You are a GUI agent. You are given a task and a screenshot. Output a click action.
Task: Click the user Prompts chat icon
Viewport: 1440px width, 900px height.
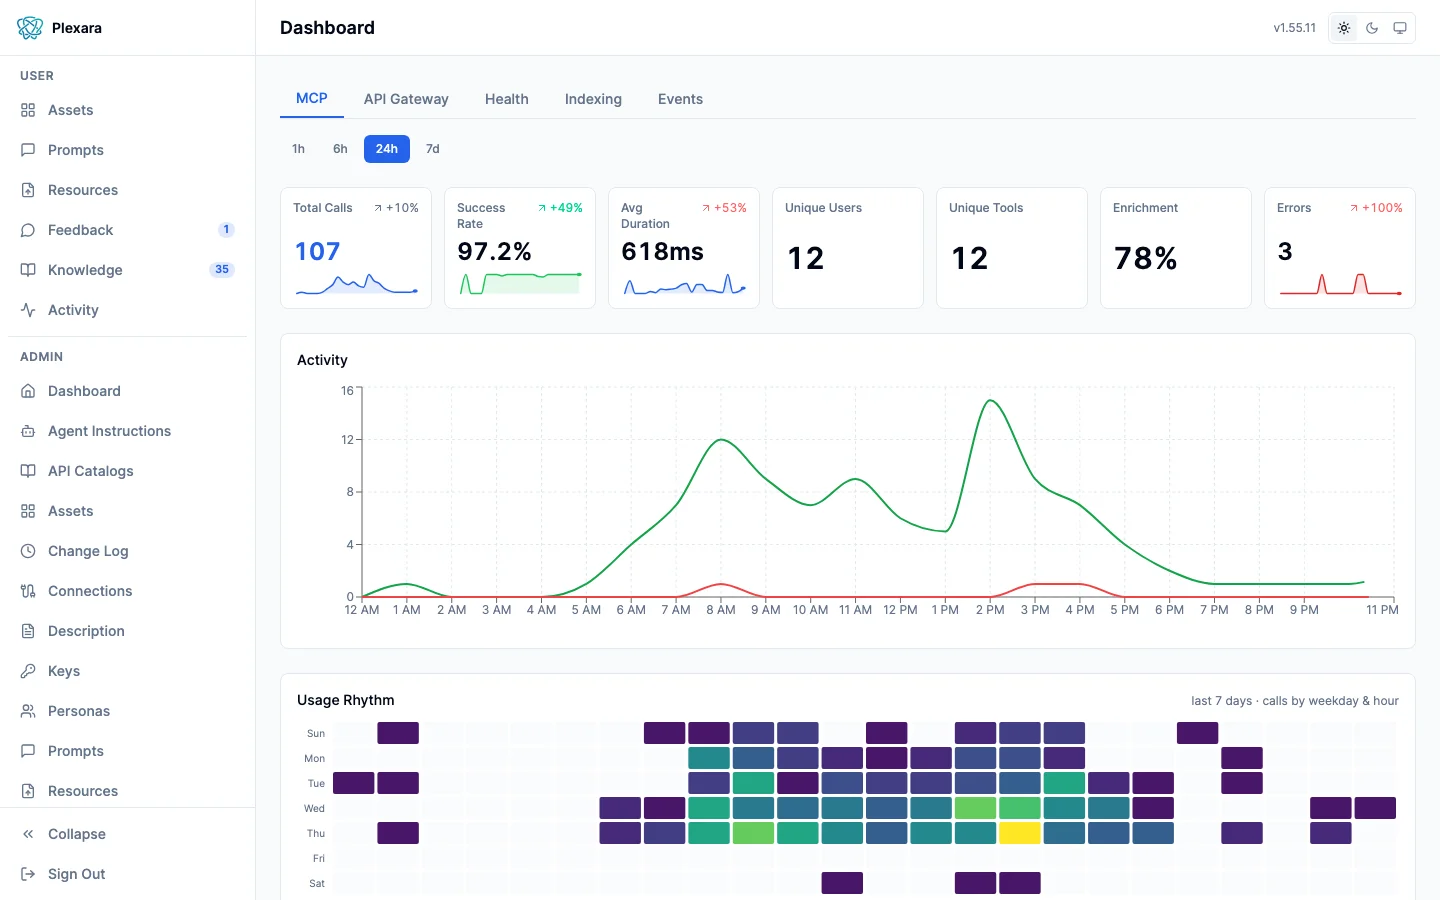[28, 150]
